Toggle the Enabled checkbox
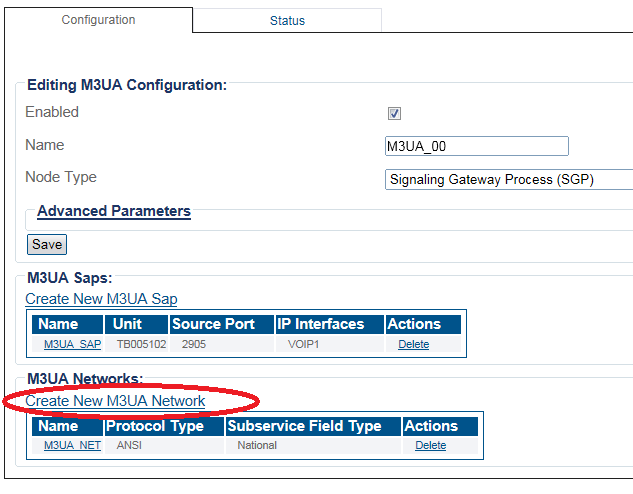Screen dimensions: 633x494 click(394, 113)
